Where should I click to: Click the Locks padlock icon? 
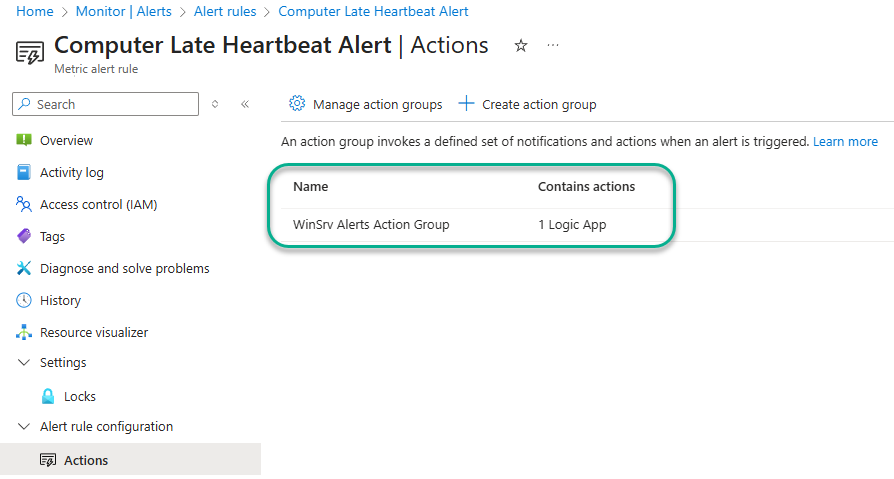tap(48, 396)
